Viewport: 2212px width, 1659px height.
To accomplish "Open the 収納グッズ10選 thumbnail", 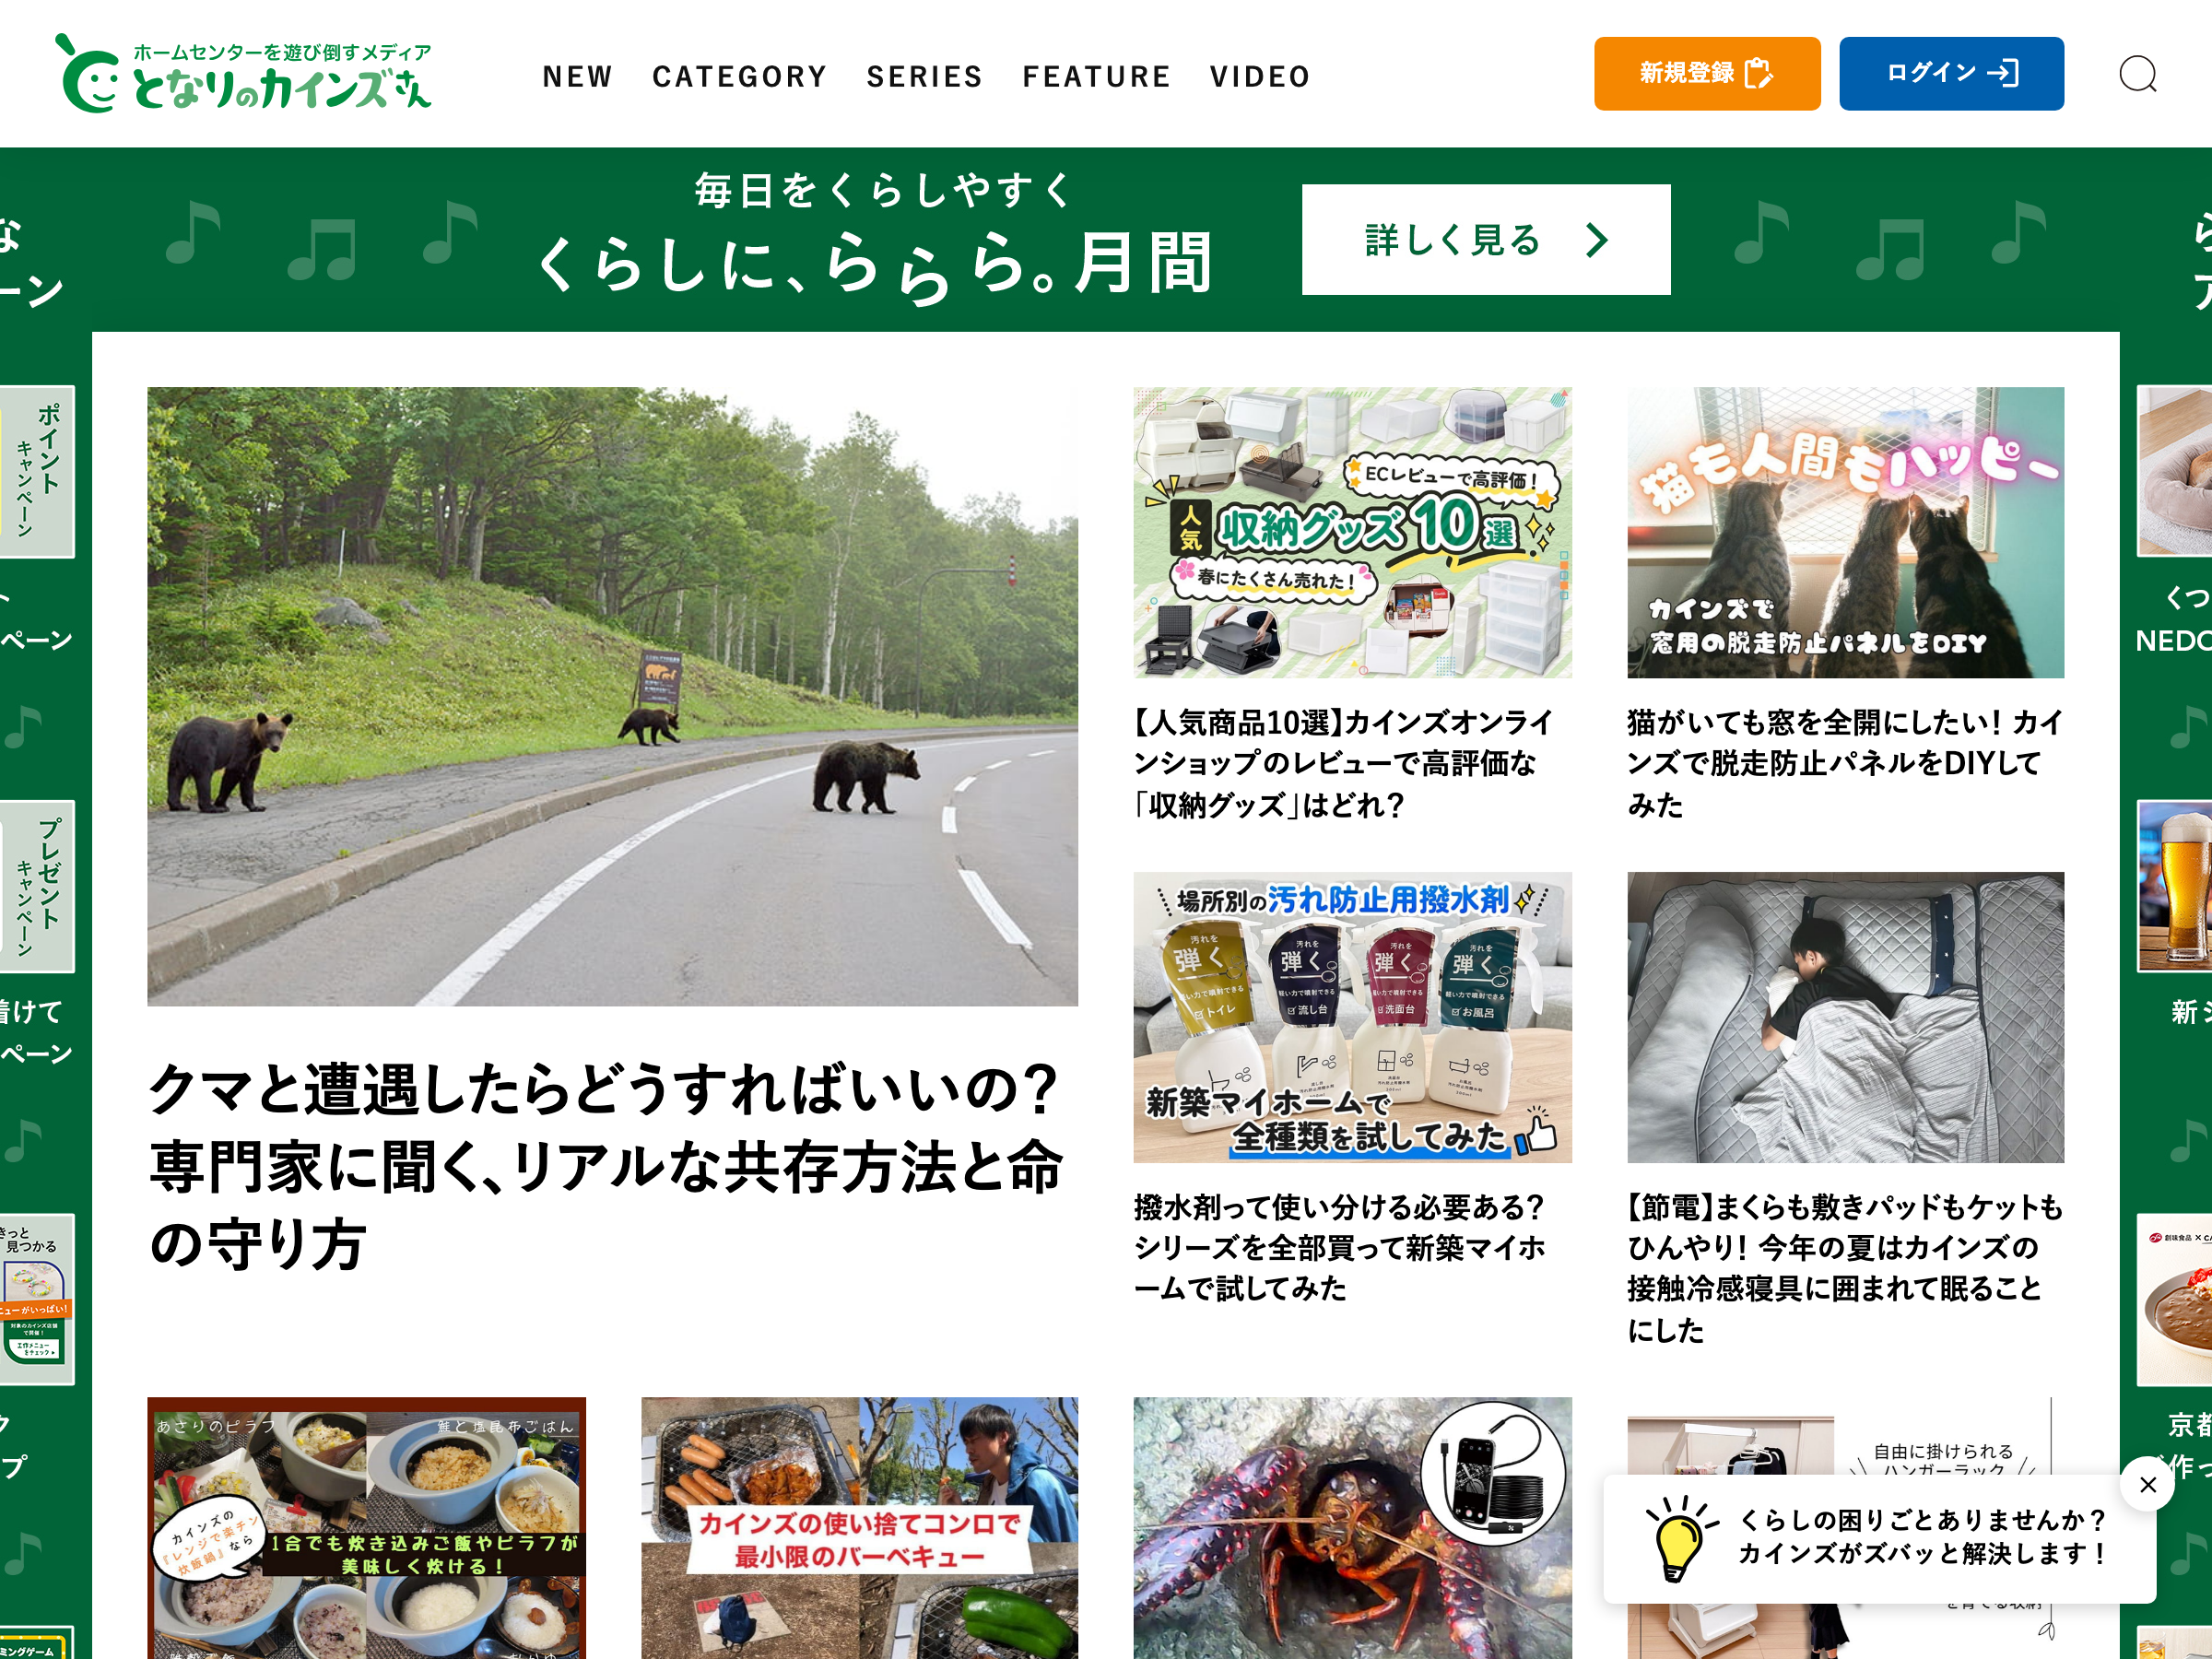I will [x=1352, y=532].
